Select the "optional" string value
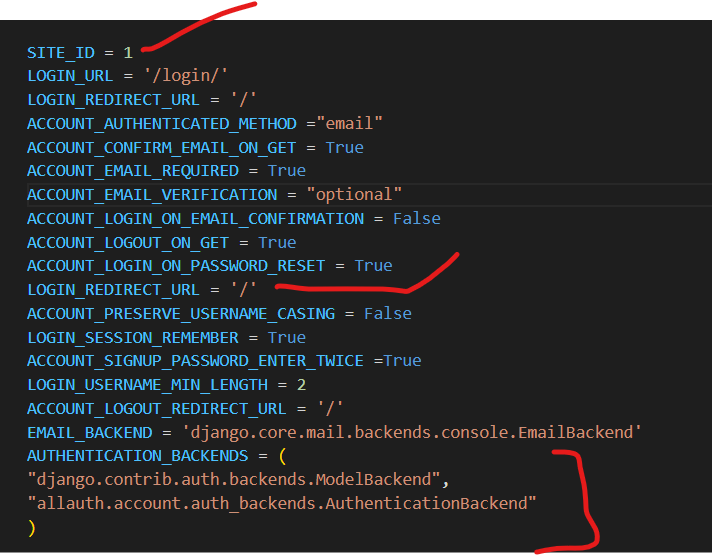Viewport: 712px width, 555px height. click(354, 195)
